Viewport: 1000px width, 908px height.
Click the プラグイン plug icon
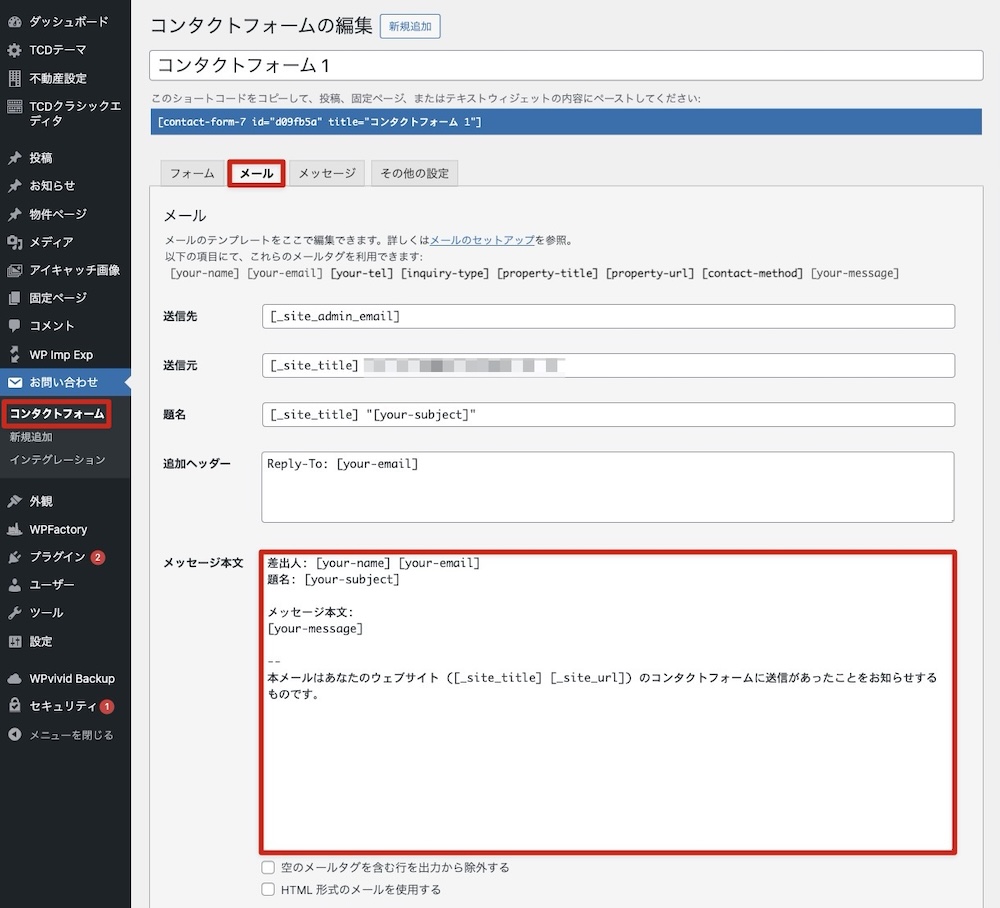point(15,557)
